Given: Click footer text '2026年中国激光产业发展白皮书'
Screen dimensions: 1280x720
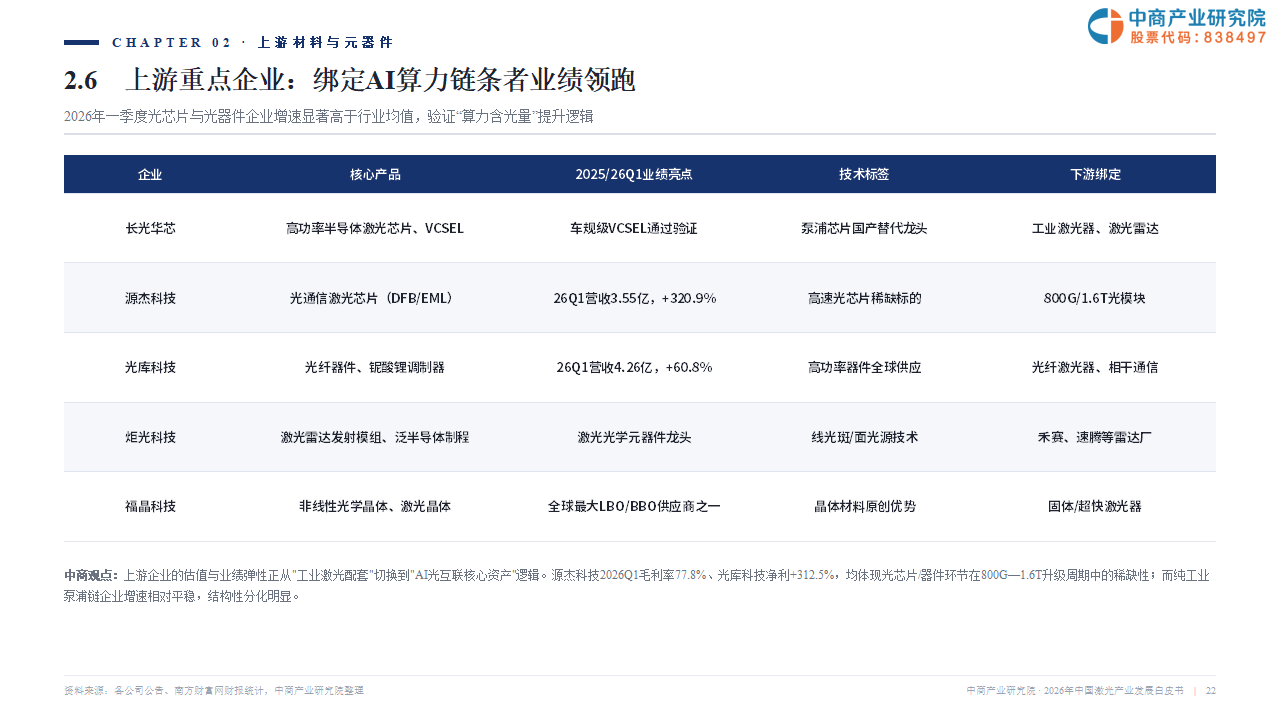Looking at the screenshot, I should (1113, 690).
